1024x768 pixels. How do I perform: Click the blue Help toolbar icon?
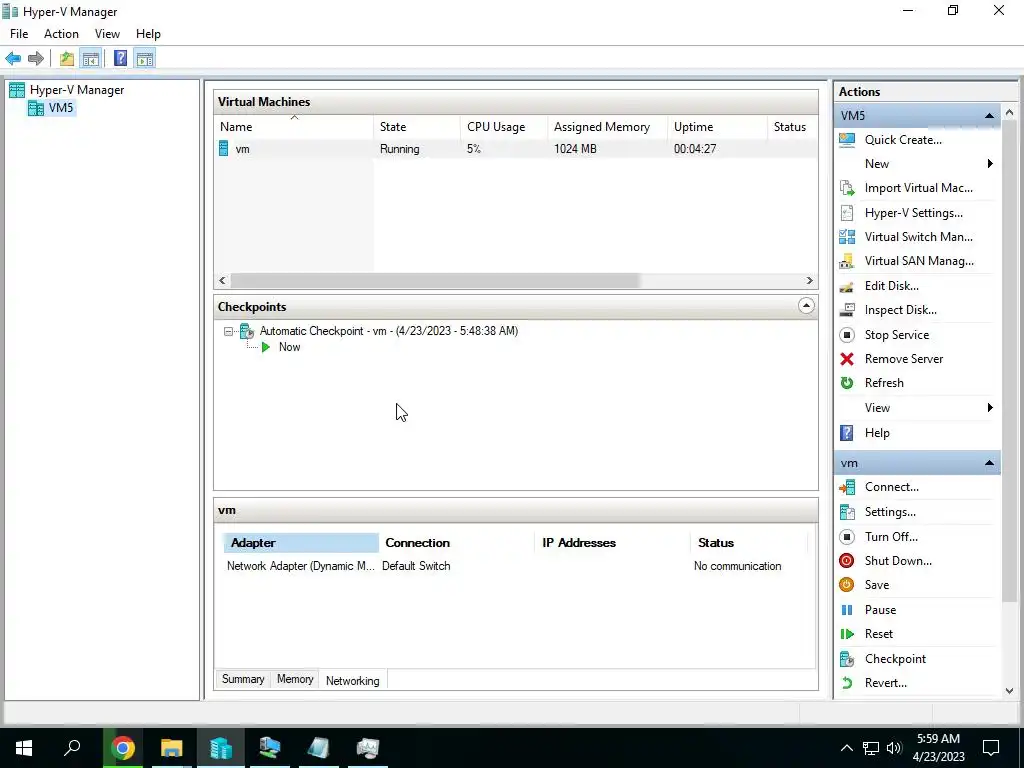click(120, 59)
